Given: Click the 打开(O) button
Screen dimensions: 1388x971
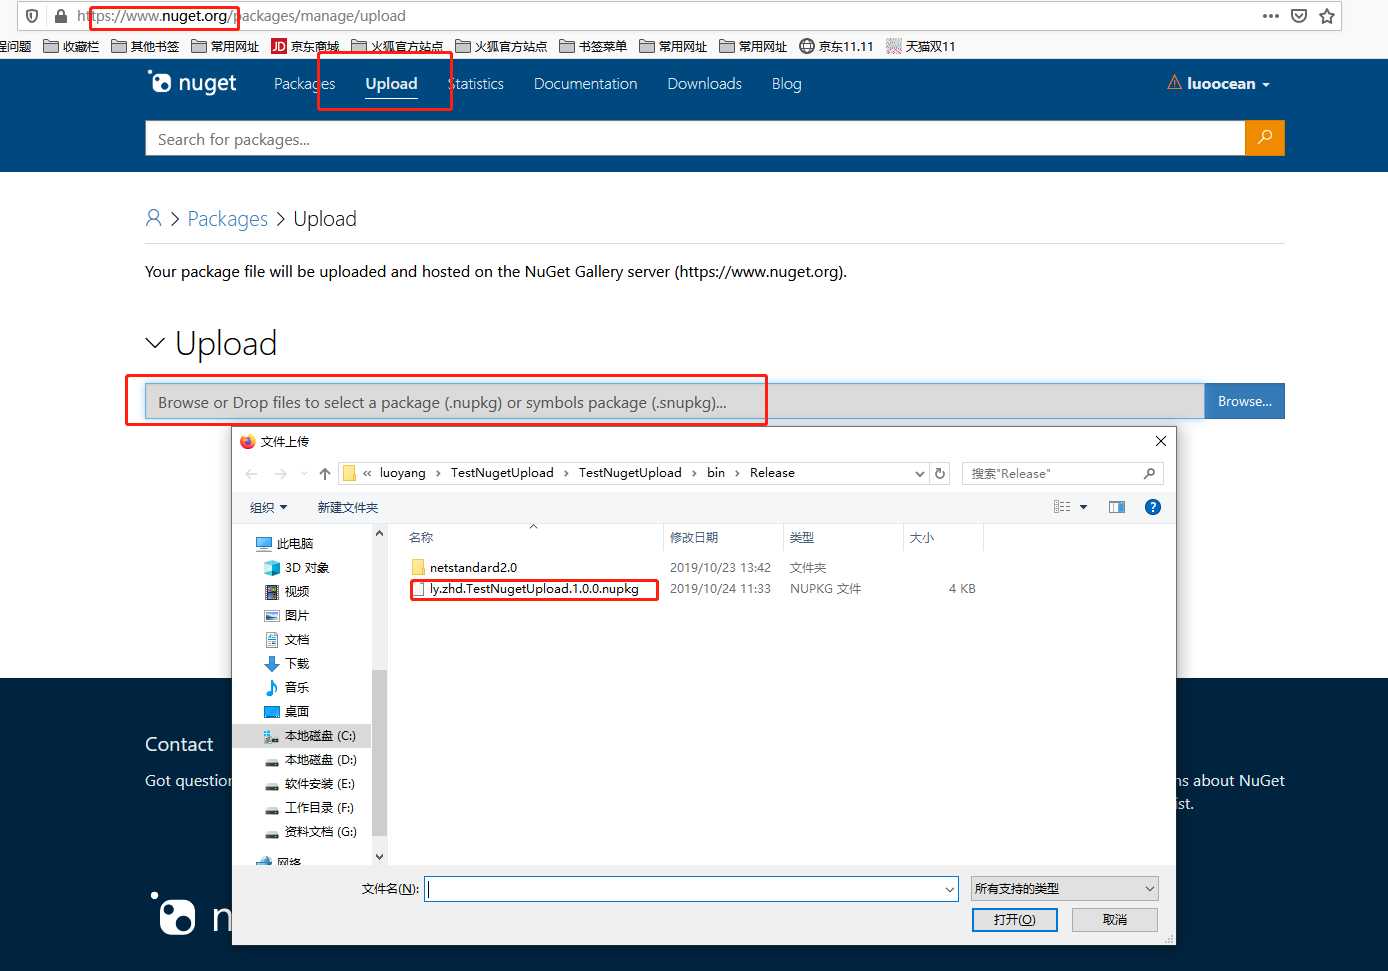Looking at the screenshot, I should [1014, 919].
